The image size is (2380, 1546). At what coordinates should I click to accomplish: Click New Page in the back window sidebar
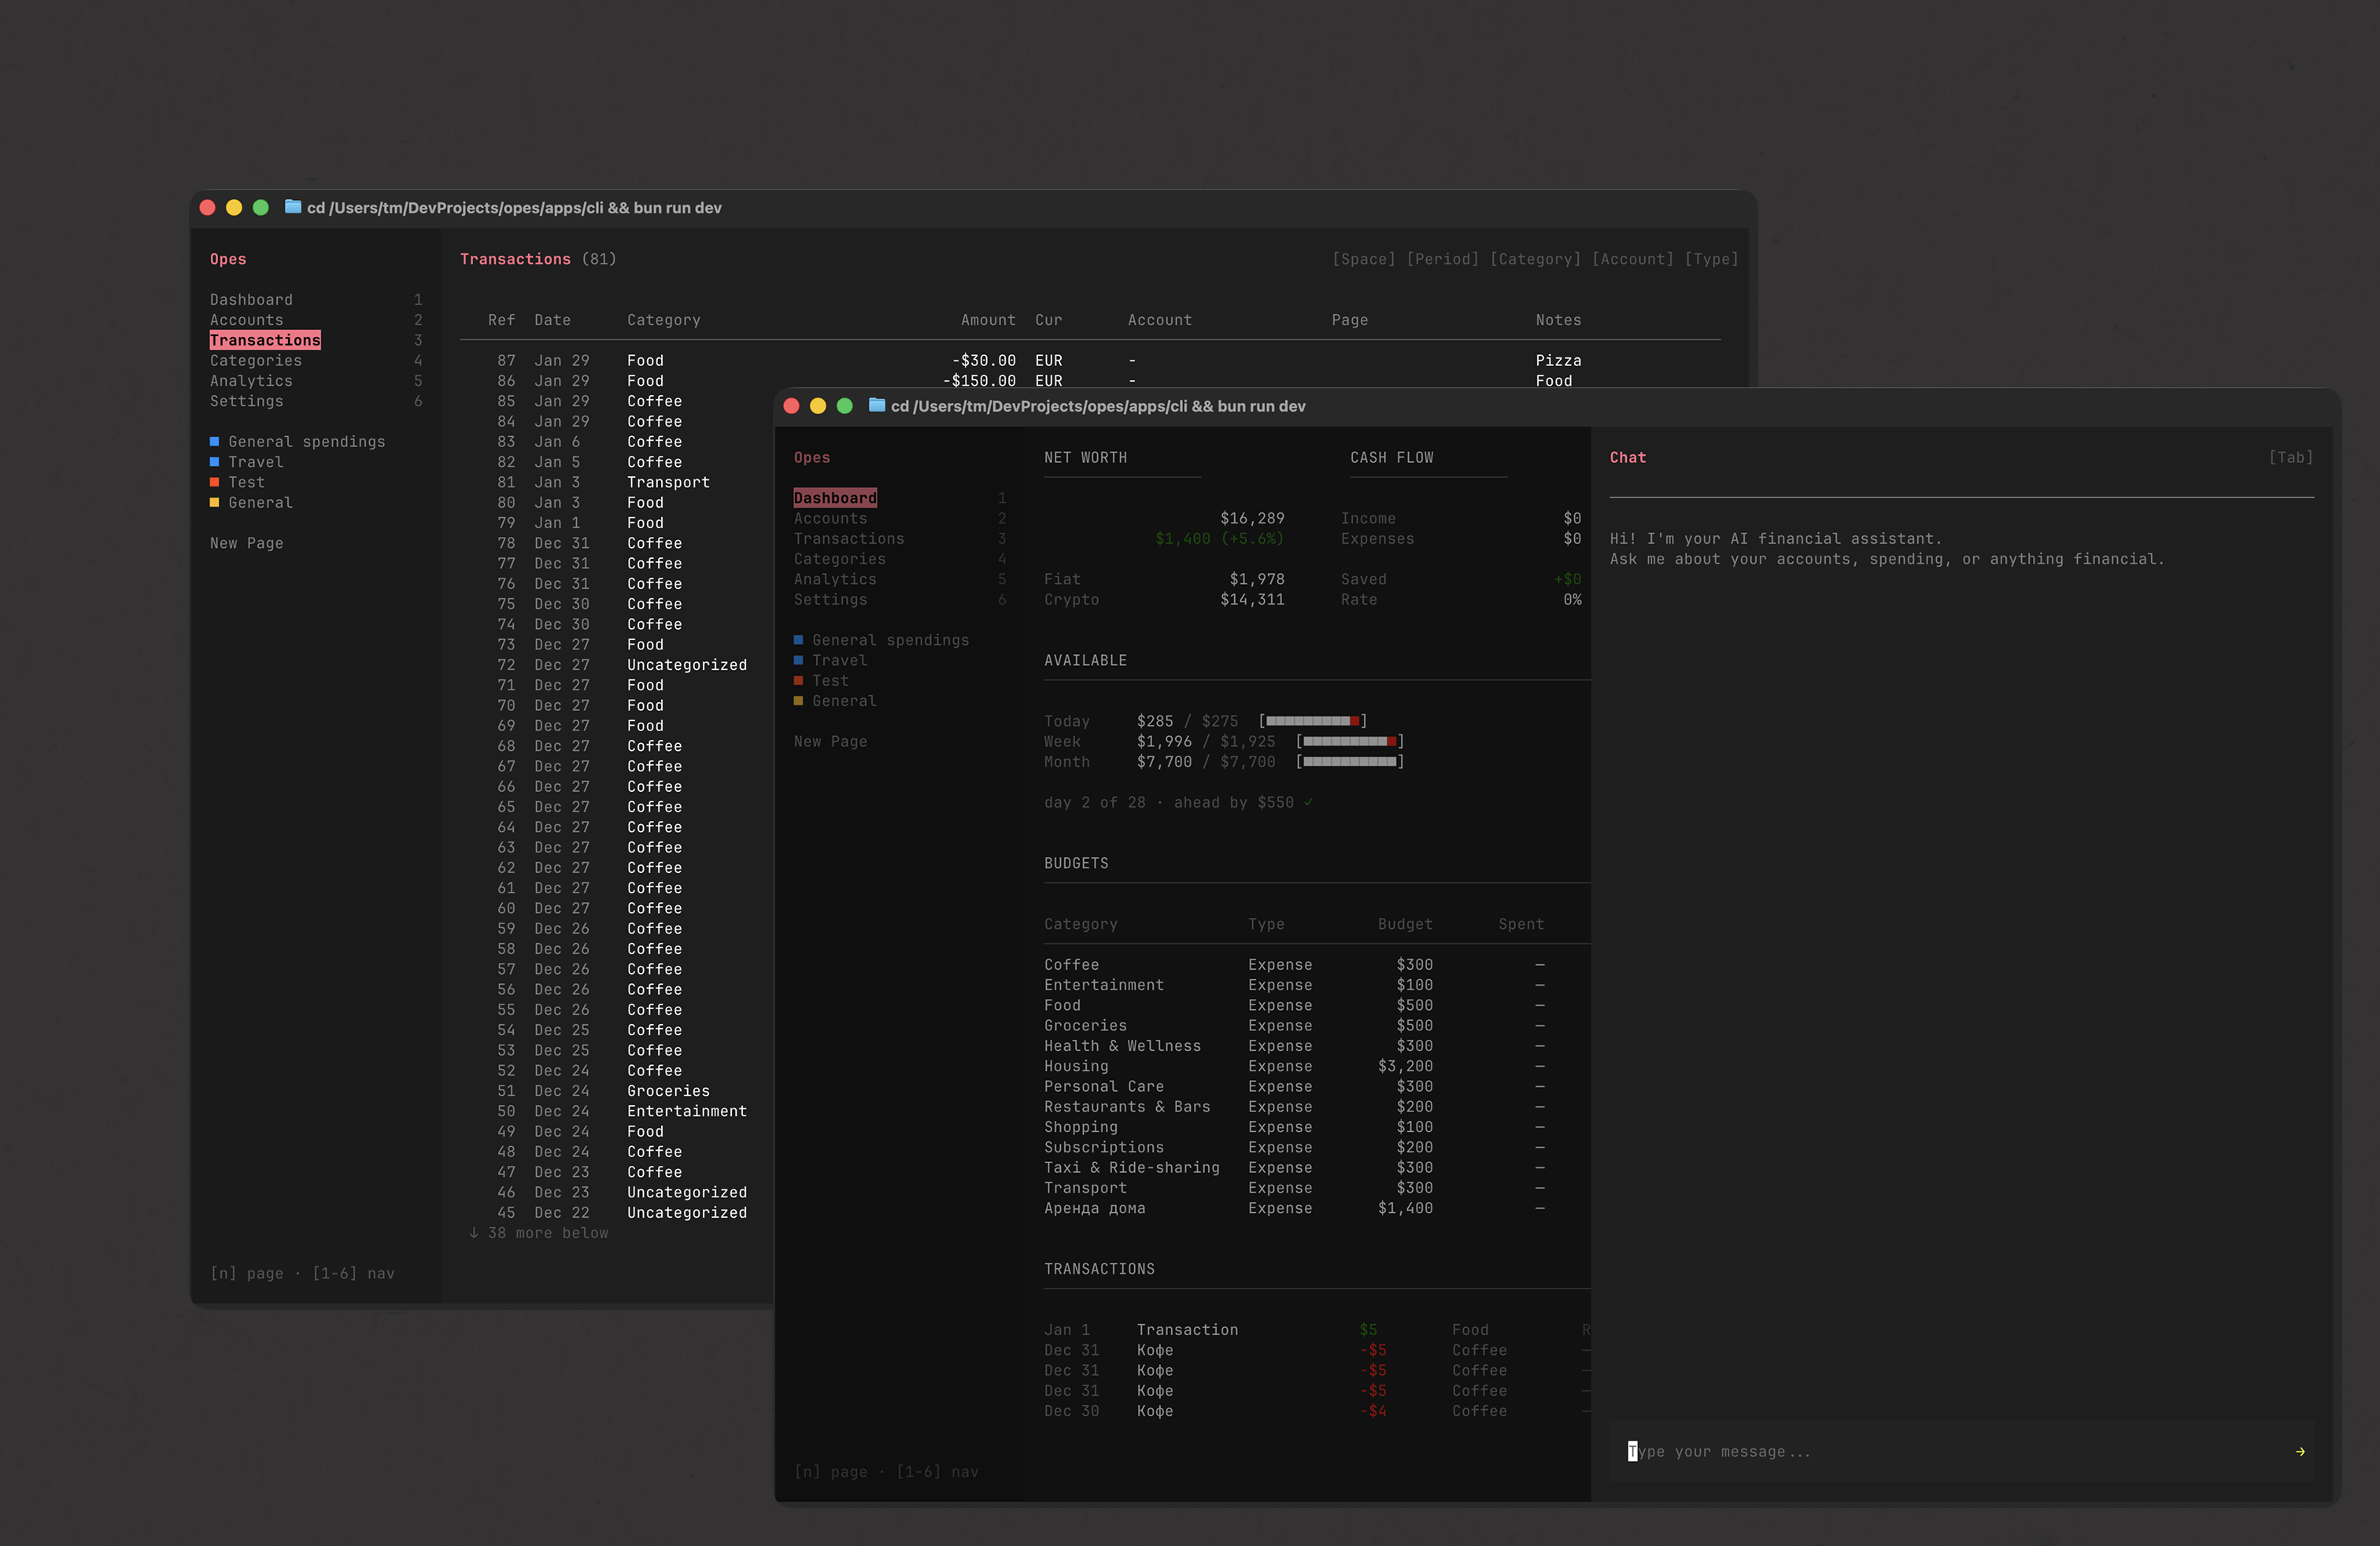[x=246, y=543]
